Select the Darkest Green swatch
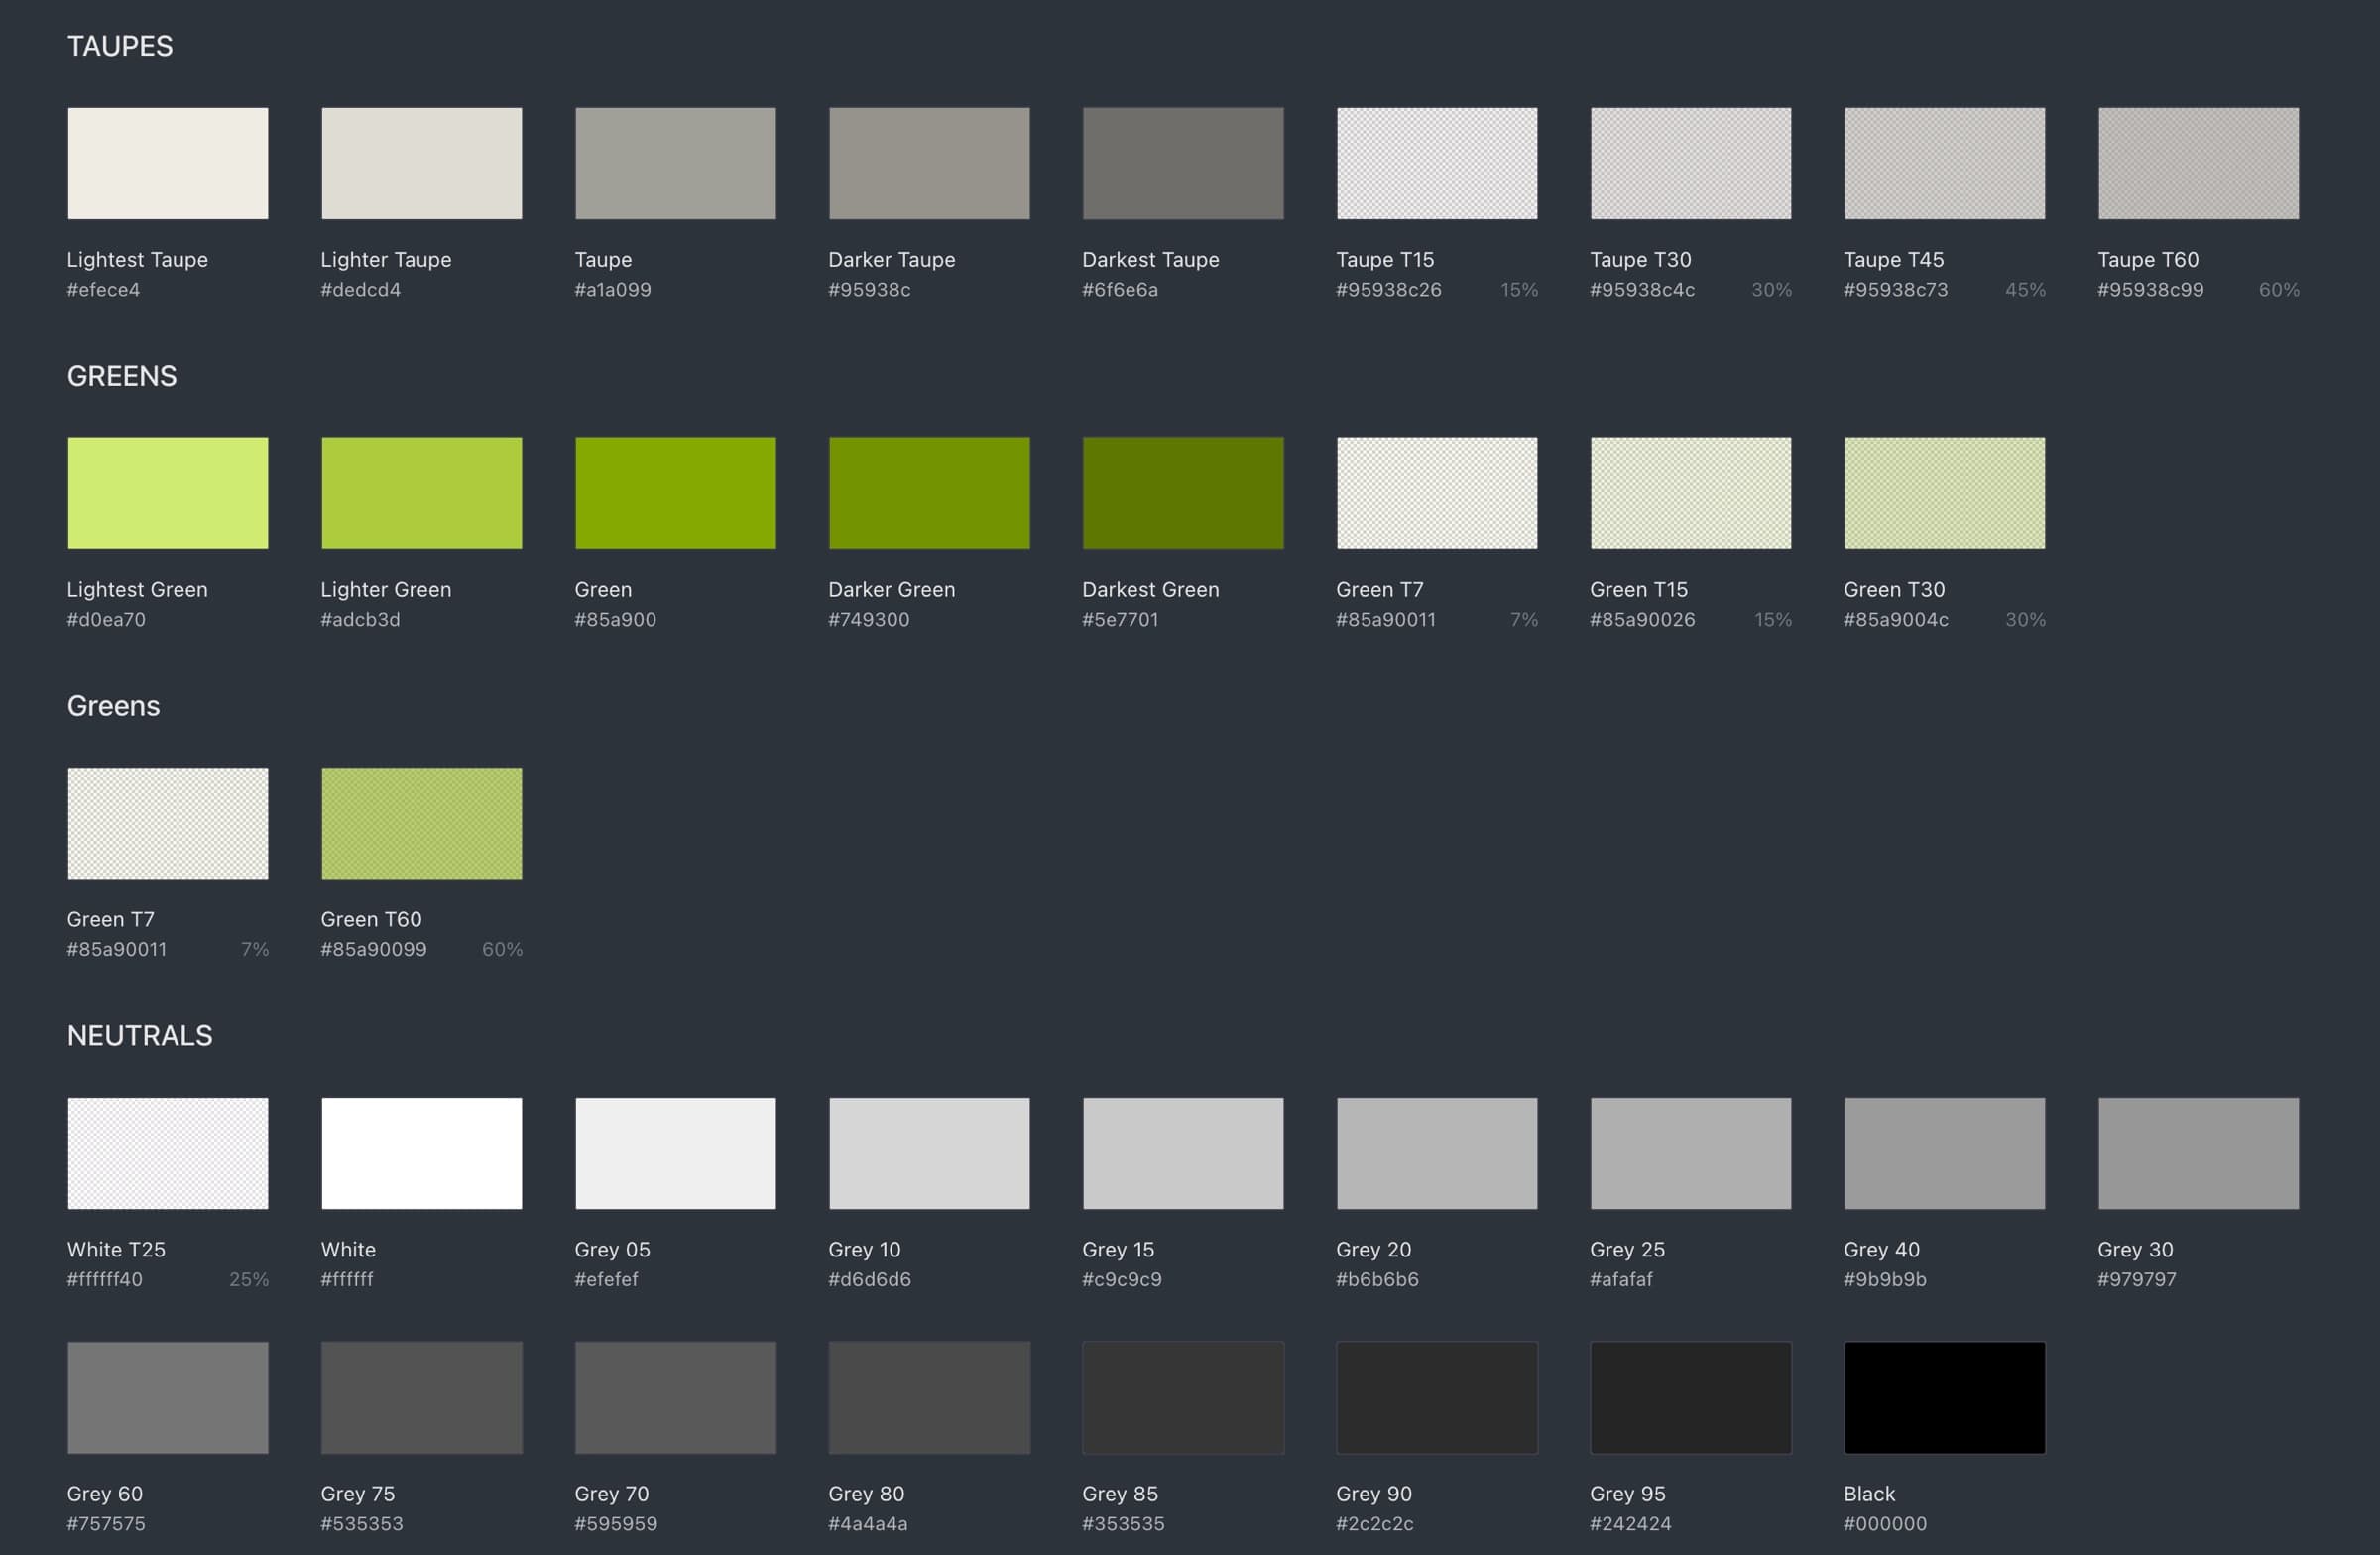Viewport: 2380px width, 1555px height. click(x=1183, y=493)
